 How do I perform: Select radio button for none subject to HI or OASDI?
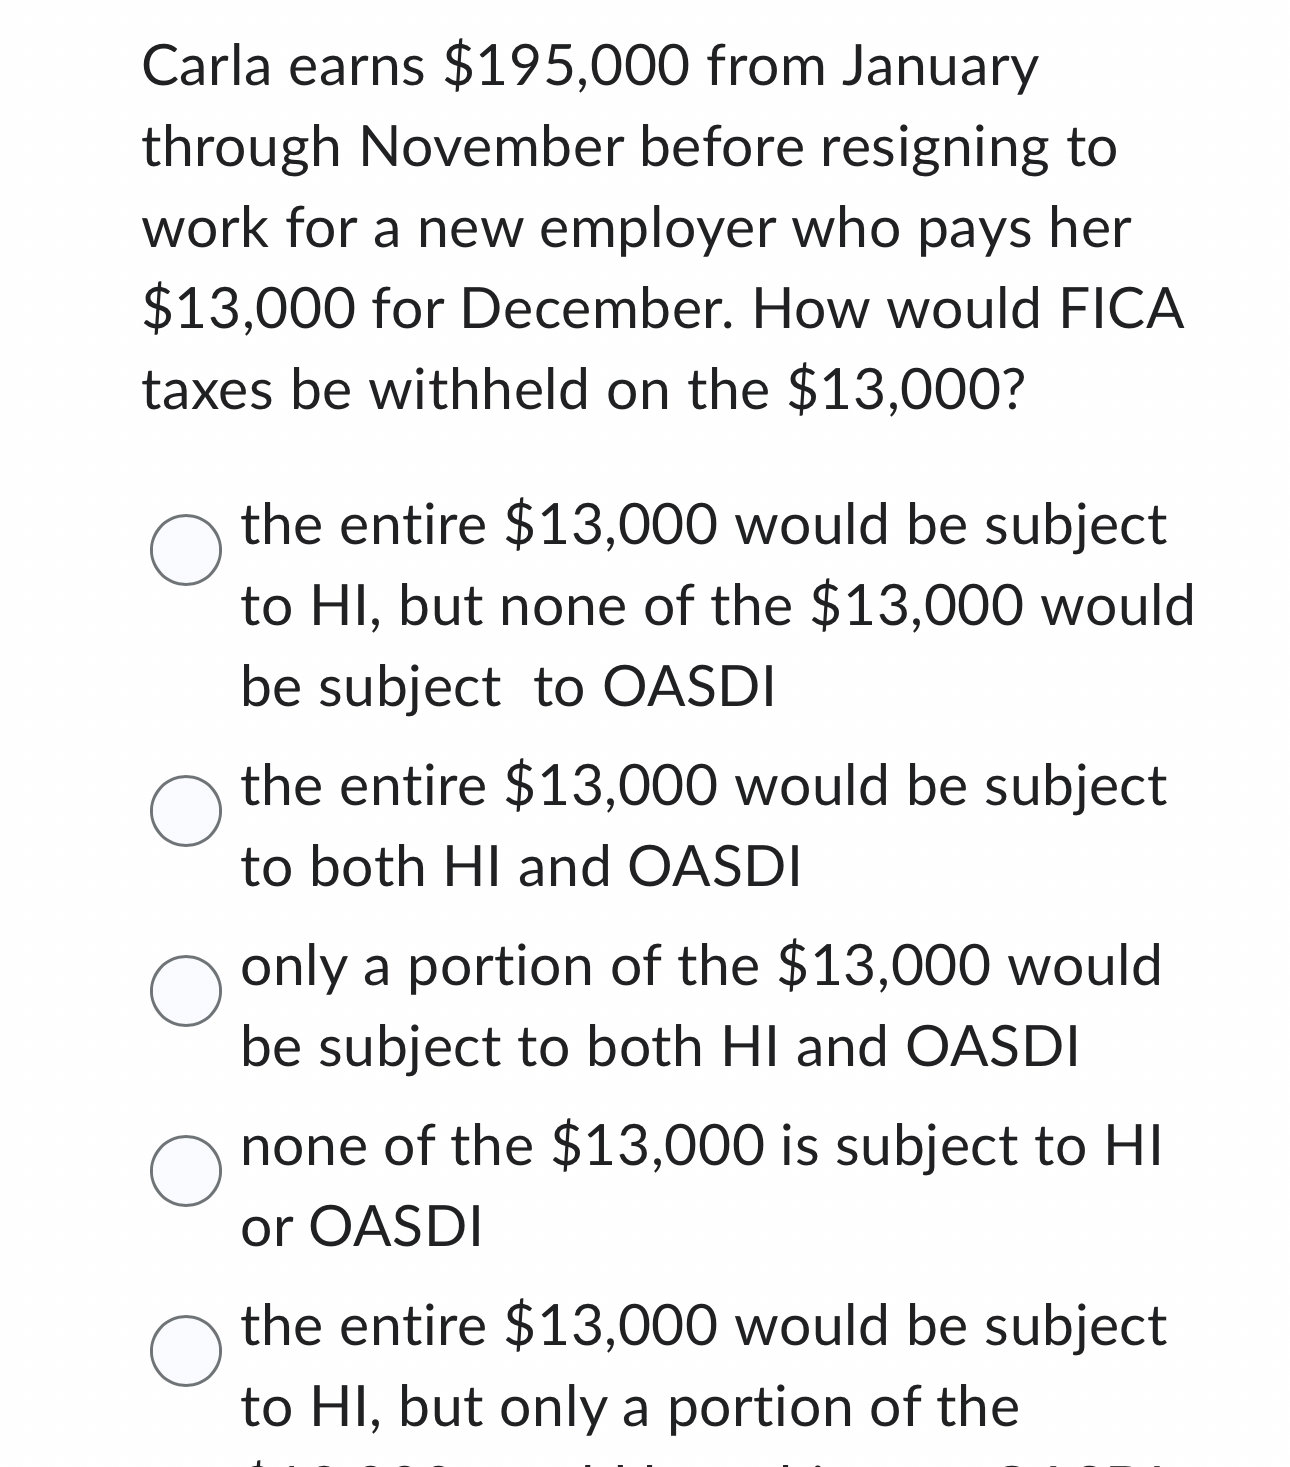click(188, 1170)
